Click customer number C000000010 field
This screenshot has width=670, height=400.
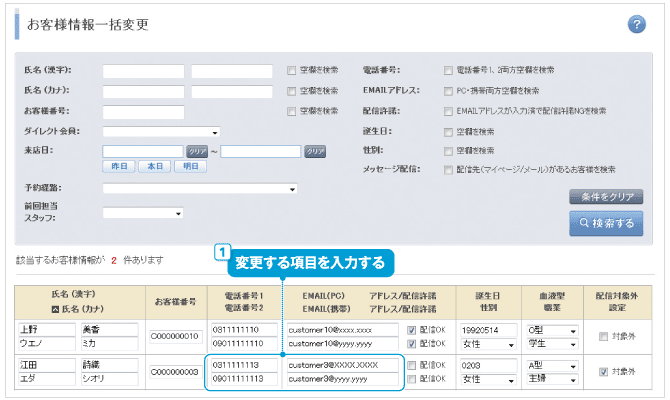(x=175, y=337)
